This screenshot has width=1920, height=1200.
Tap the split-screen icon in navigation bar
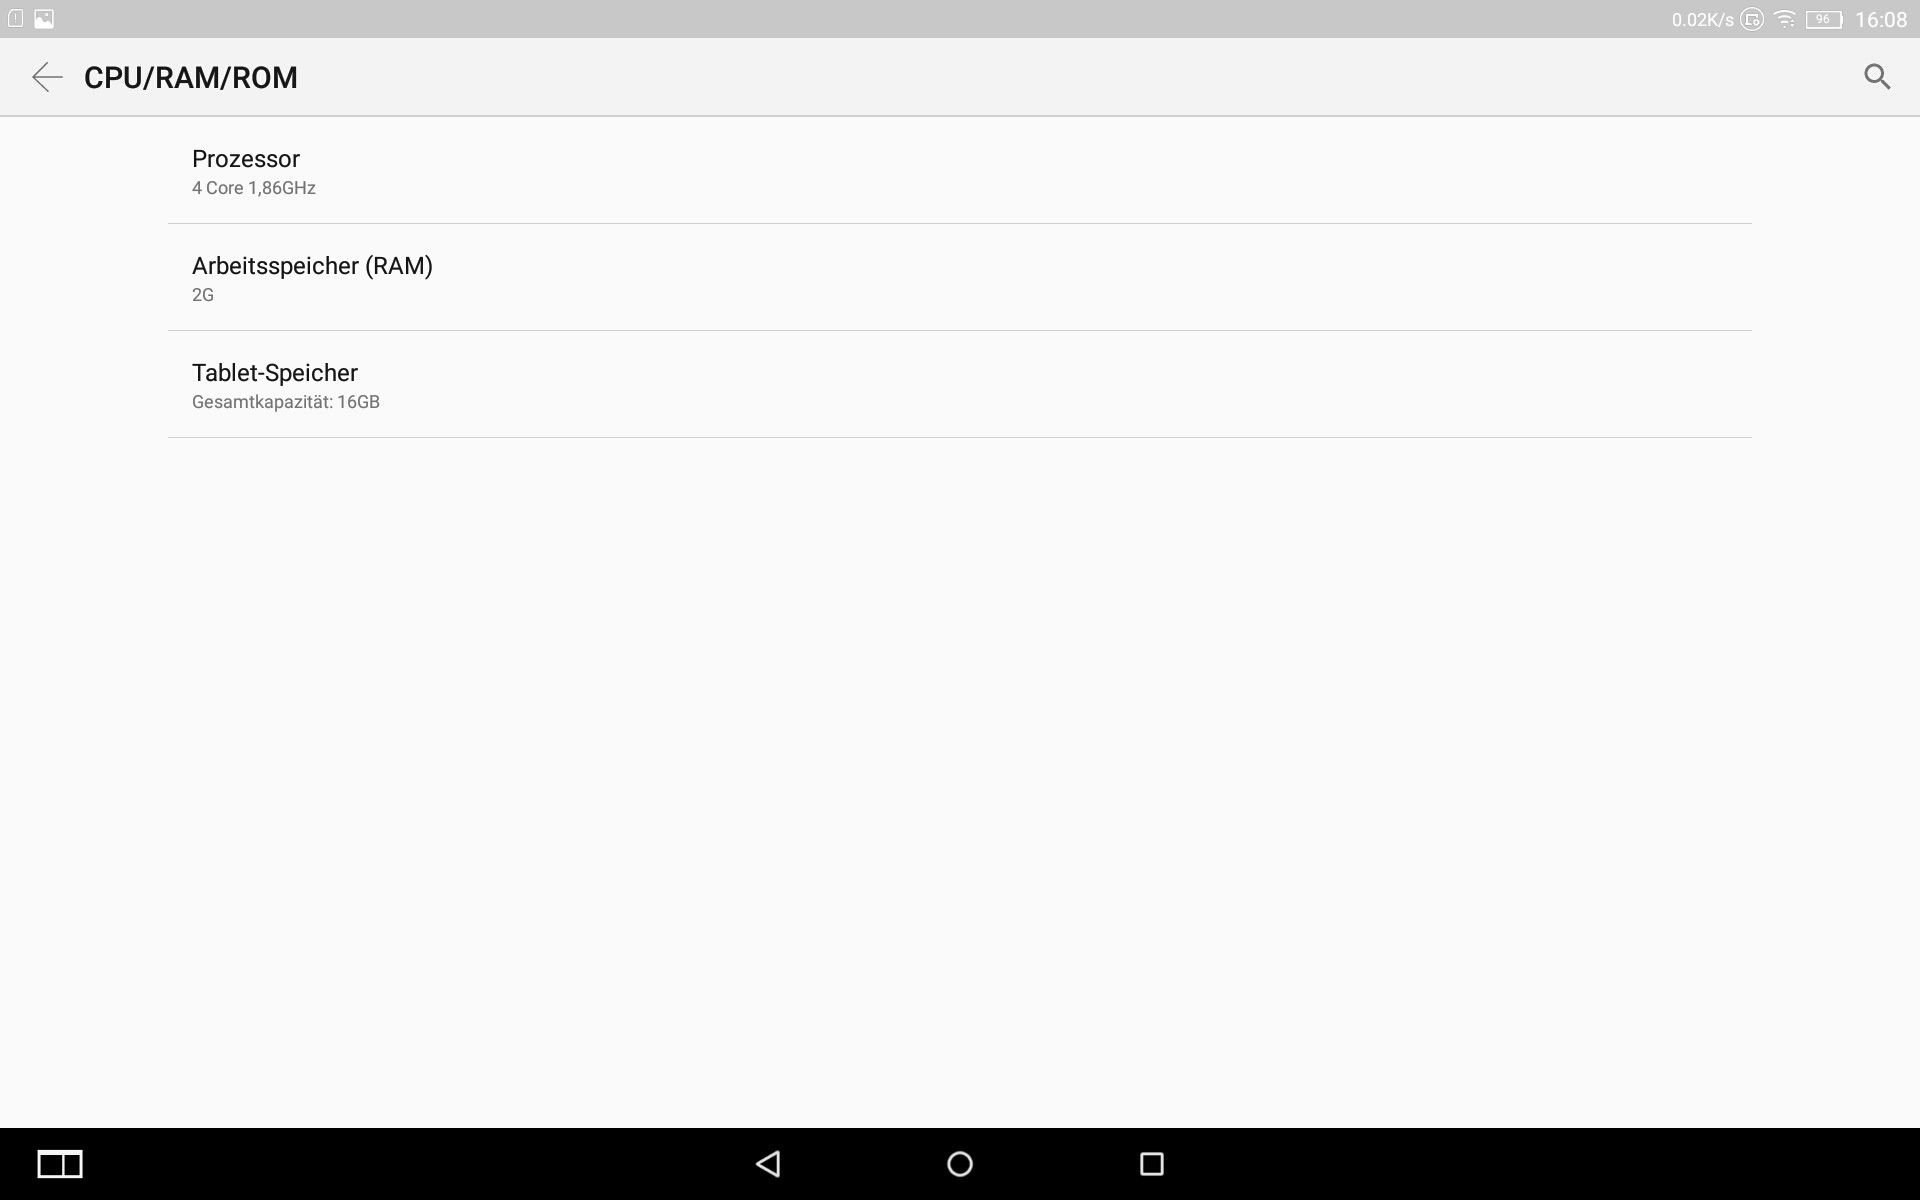click(60, 1164)
